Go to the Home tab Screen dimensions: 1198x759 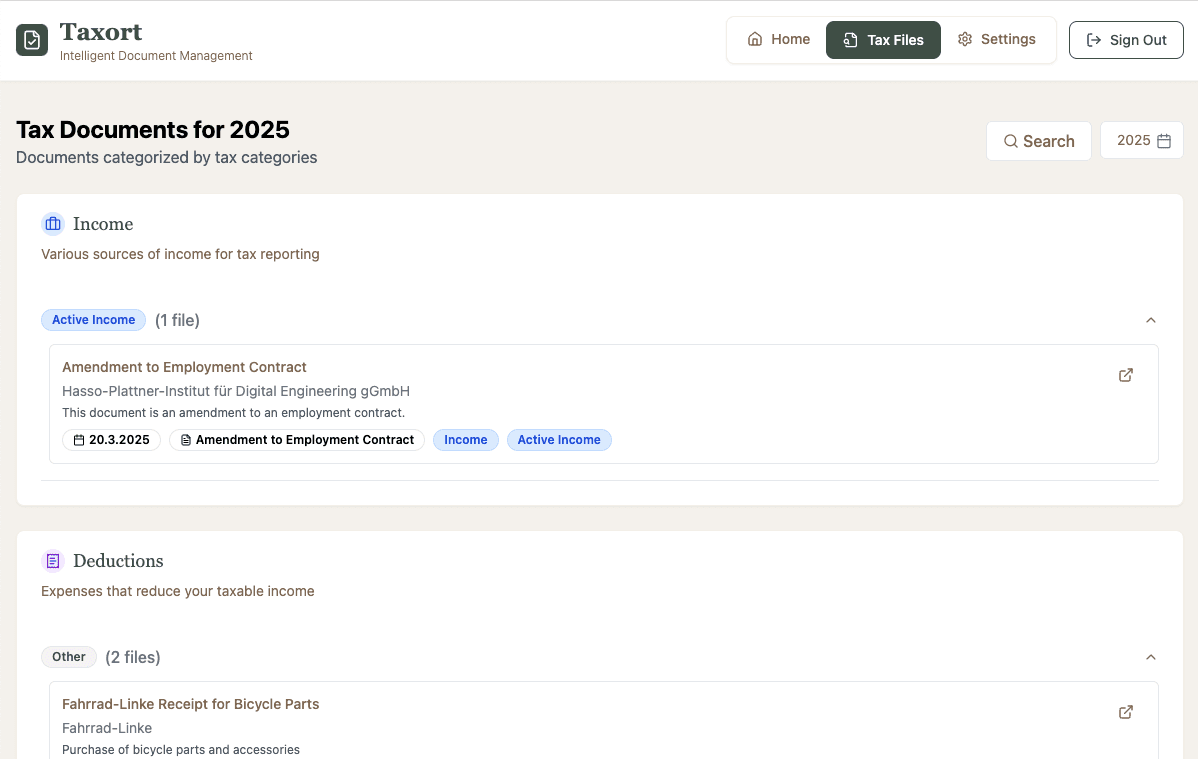778,40
